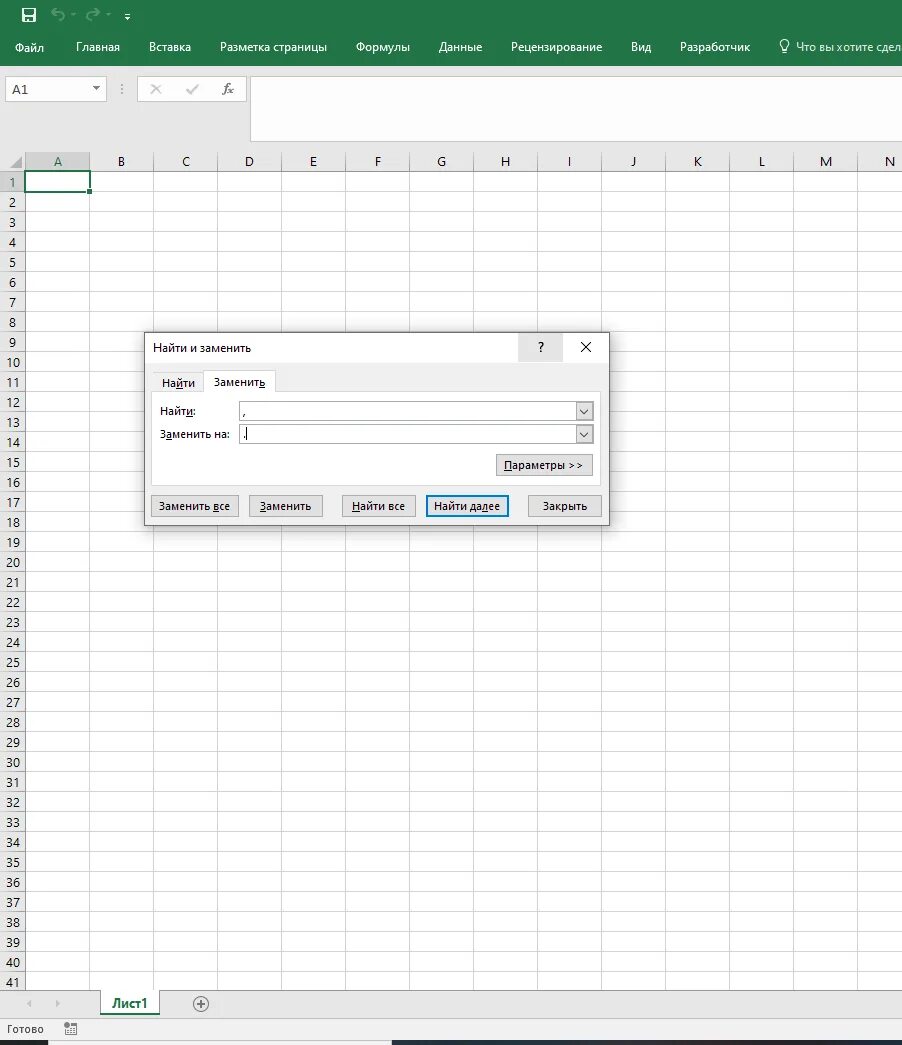The height and width of the screenshot is (1045, 902).
Task: Open the Файл menu
Action: 29,47
